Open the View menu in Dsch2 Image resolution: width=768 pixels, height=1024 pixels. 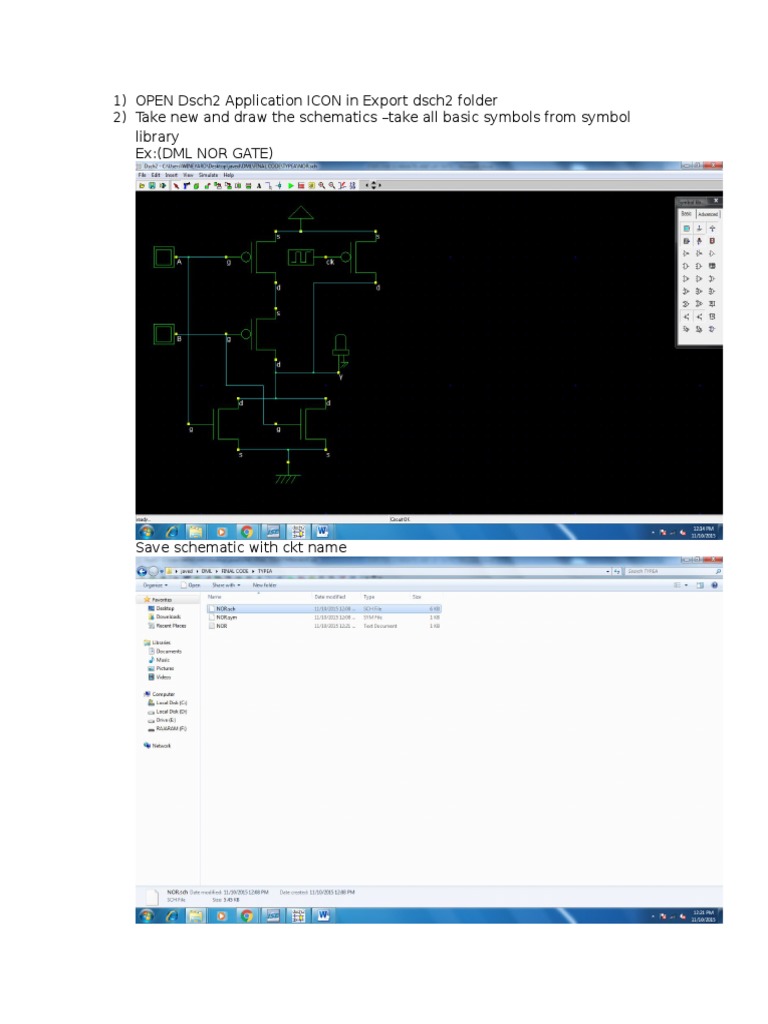[x=188, y=175]
